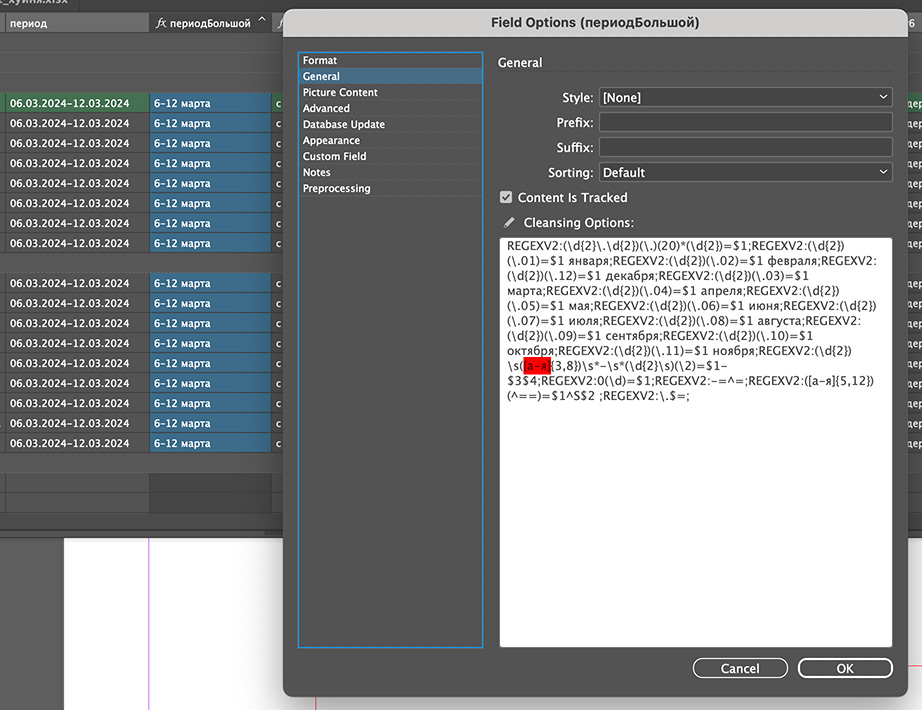
Task: Confirm with the OK button
Action: (x=845, y=668)
